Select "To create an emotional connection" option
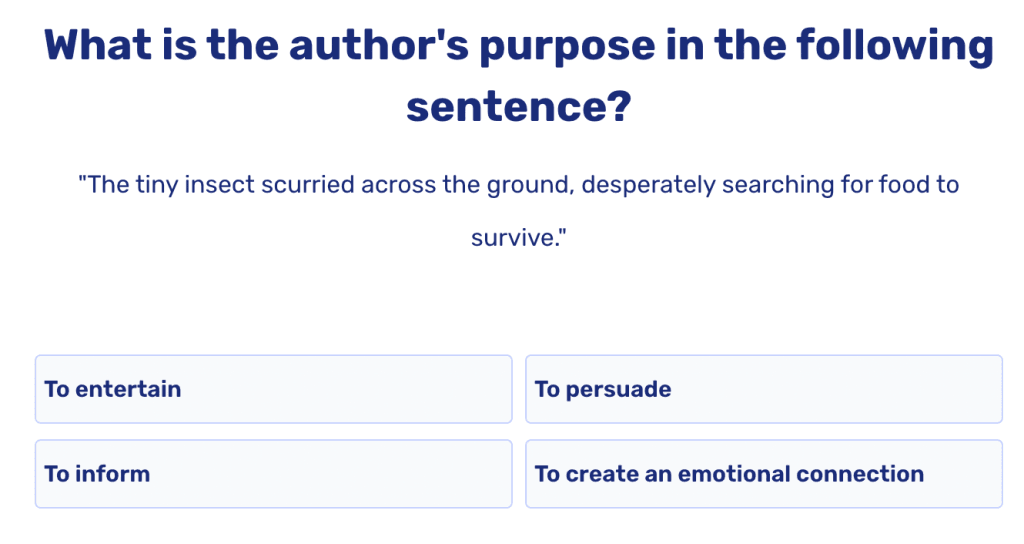 point(763,474)
